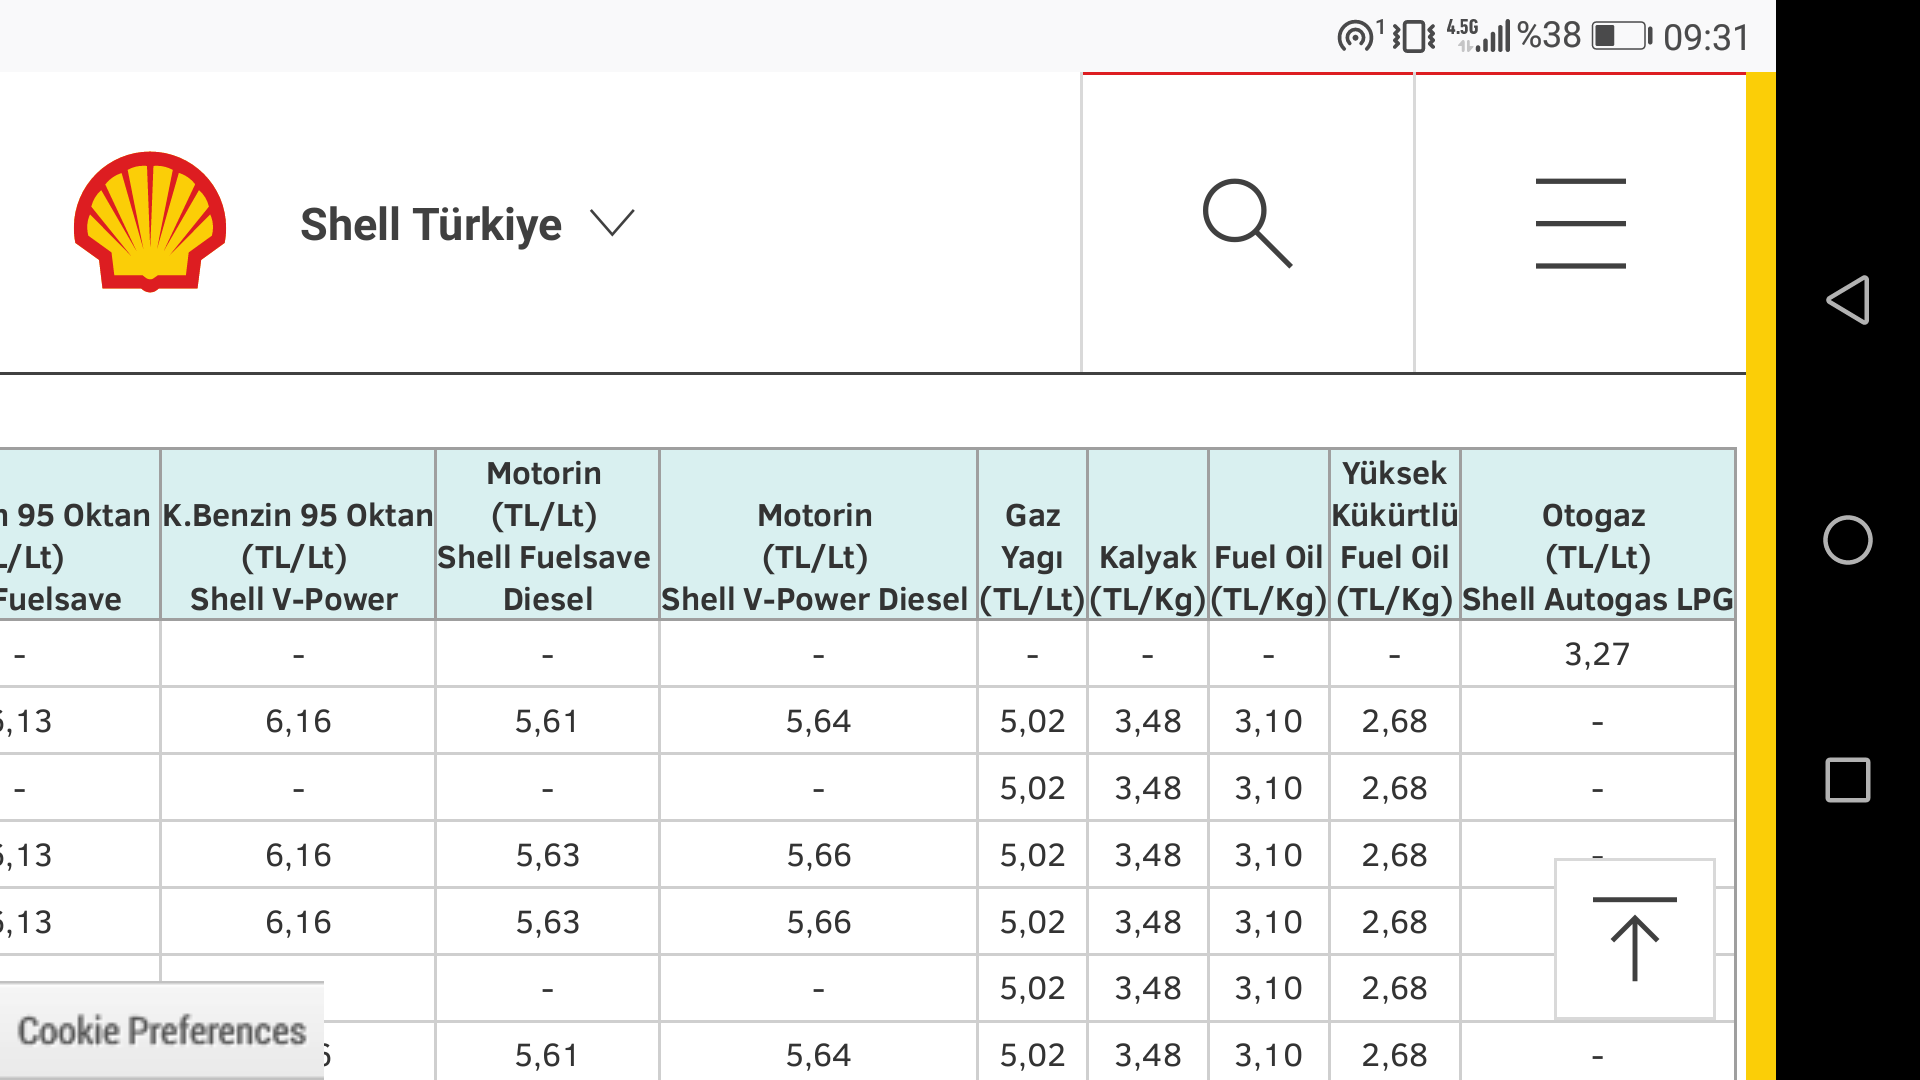Expand the Shell Türkiye country chevron

click(x=612, y=223)
